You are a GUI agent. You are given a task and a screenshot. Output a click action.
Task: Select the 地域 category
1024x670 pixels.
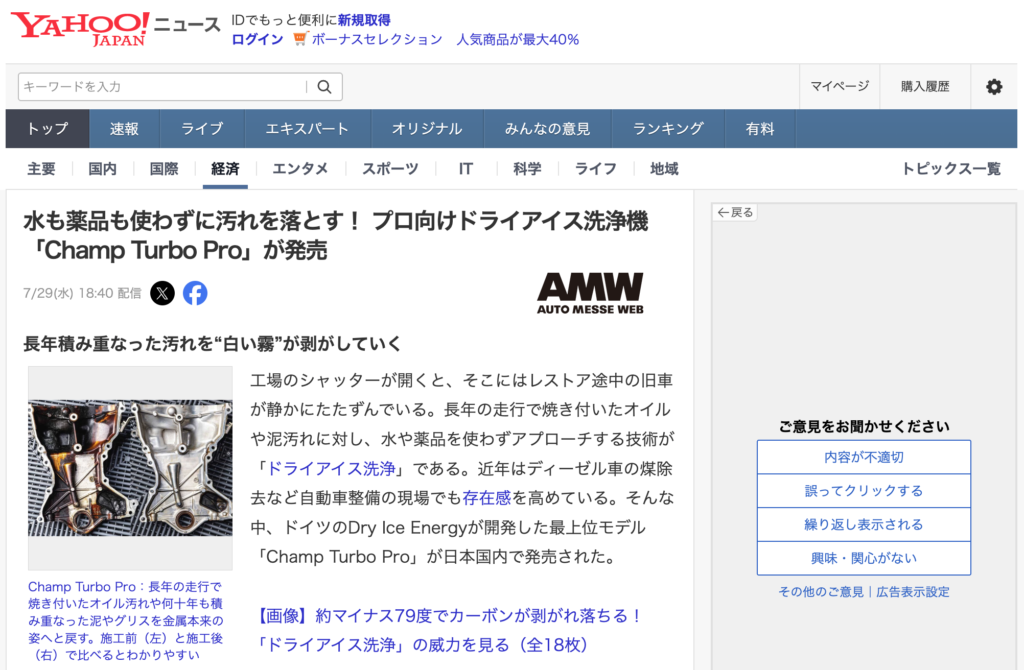[664, 169]
